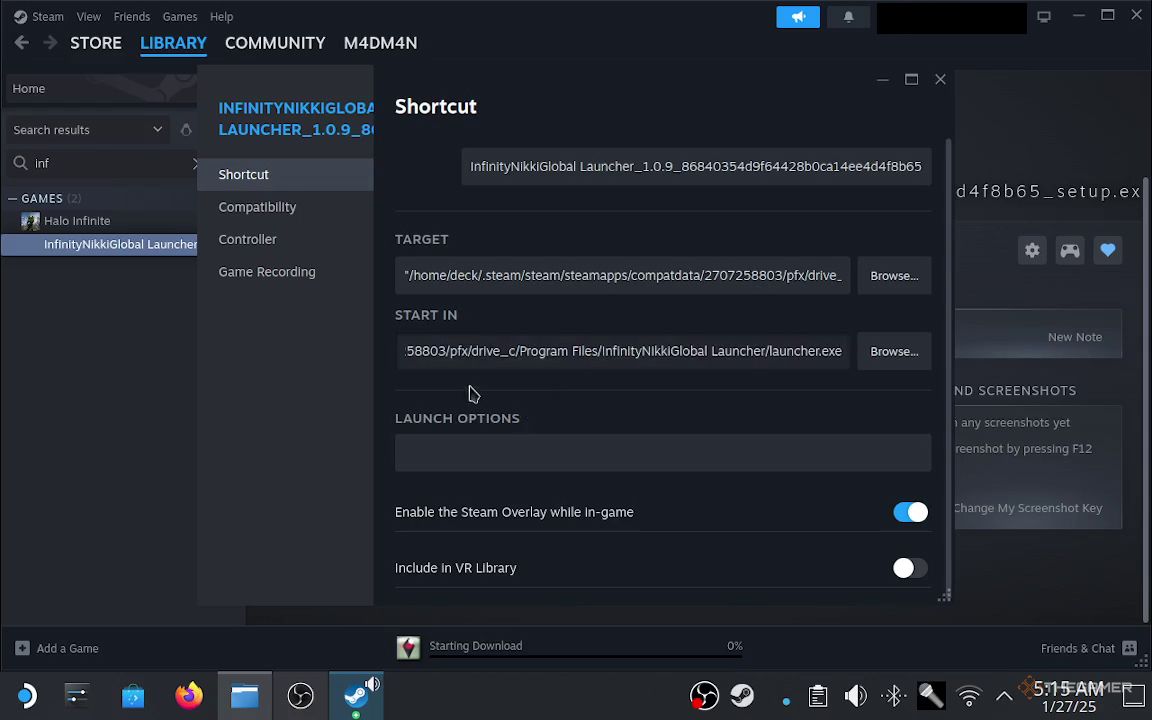
Task: Go to COMMUNITY tab
Action: coord(275,43)
